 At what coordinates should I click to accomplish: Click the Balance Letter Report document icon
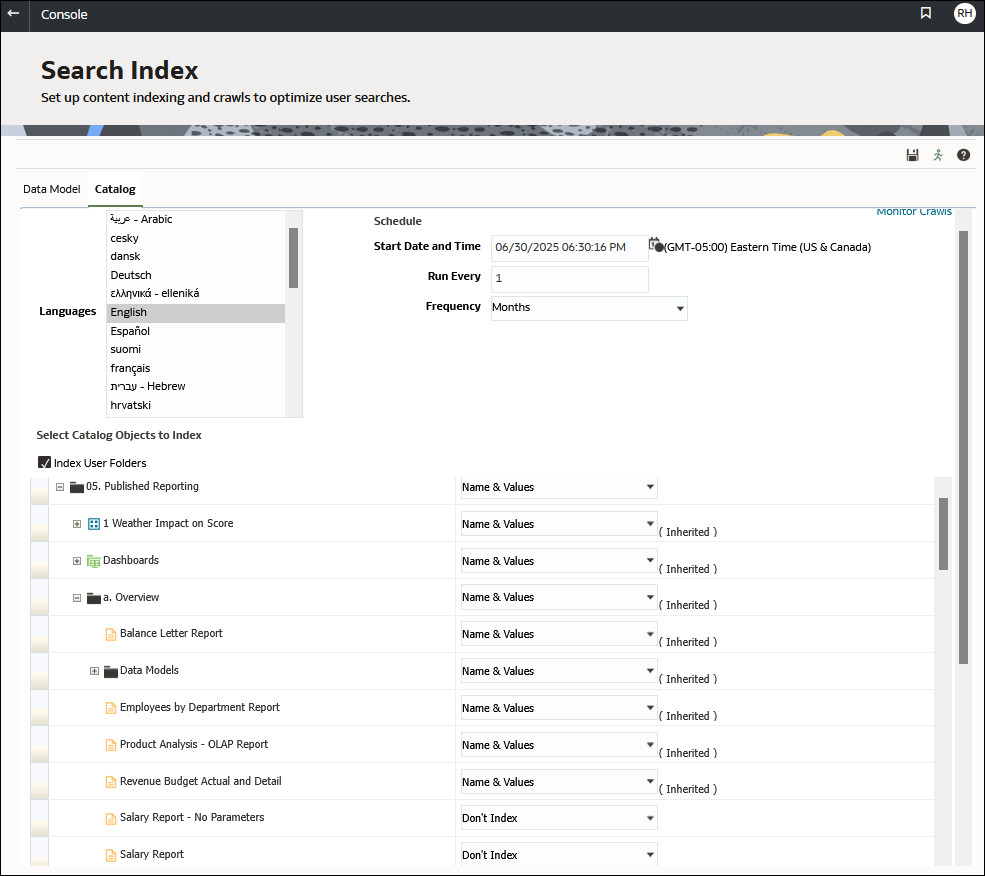click(110, 633)
